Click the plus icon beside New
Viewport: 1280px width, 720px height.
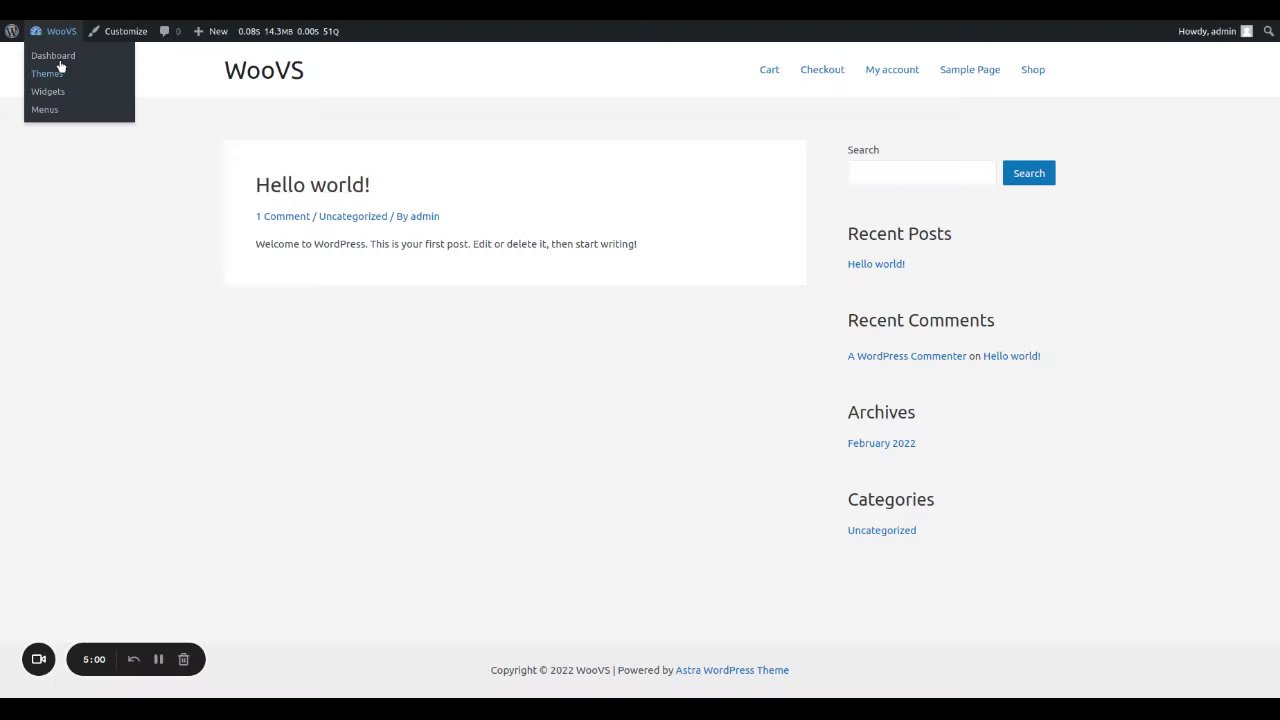(198, 31)
